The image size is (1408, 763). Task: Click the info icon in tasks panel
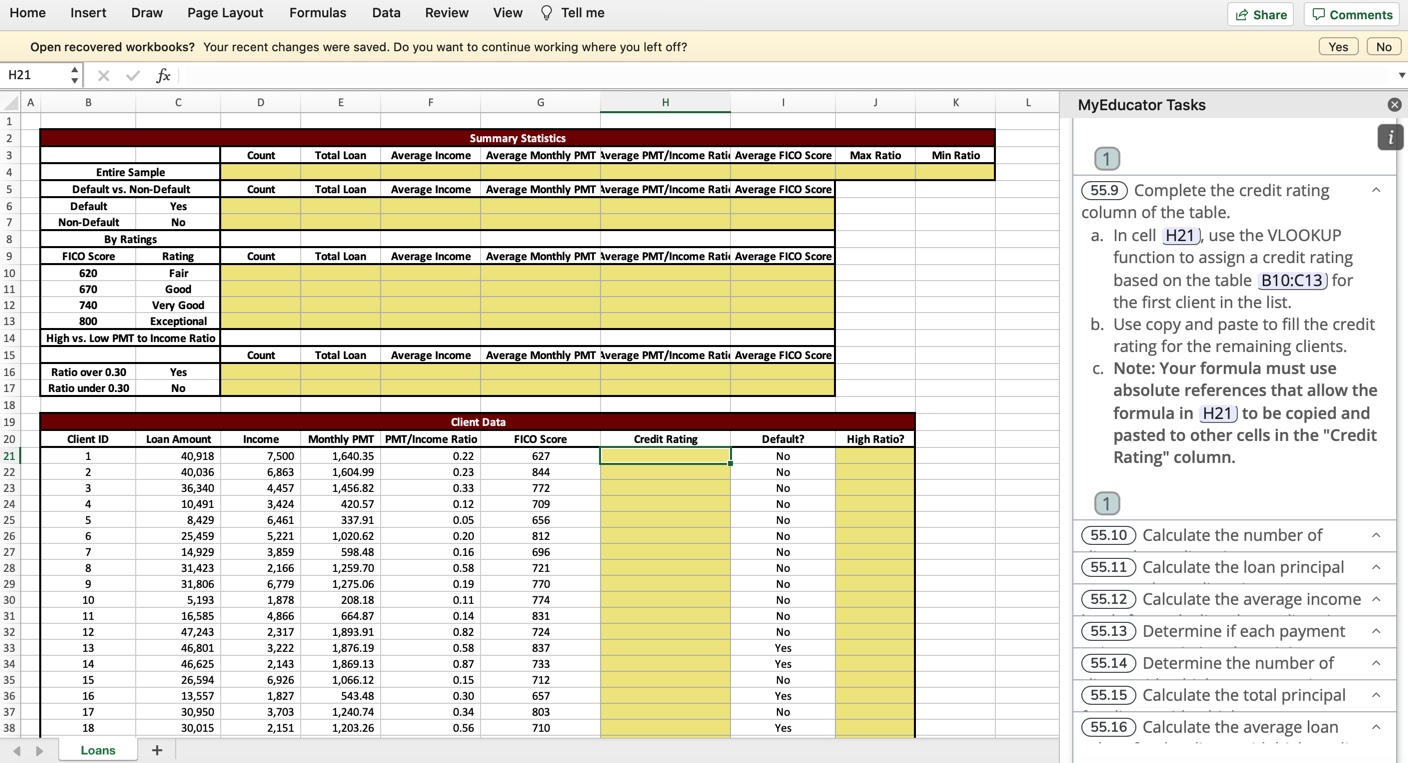(1389, 137)
